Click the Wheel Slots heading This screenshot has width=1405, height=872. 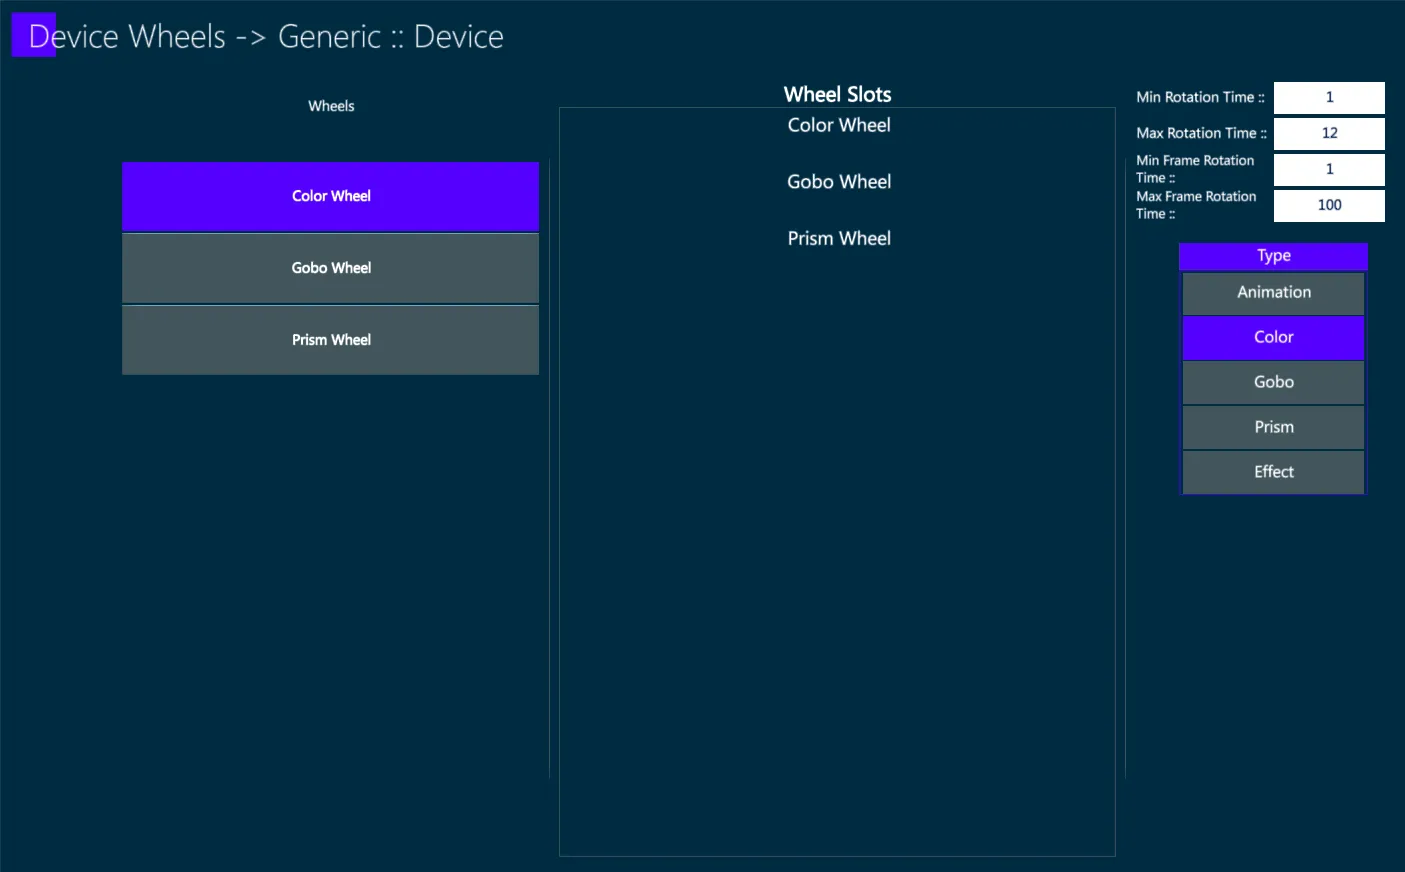[x=837, y=94]
